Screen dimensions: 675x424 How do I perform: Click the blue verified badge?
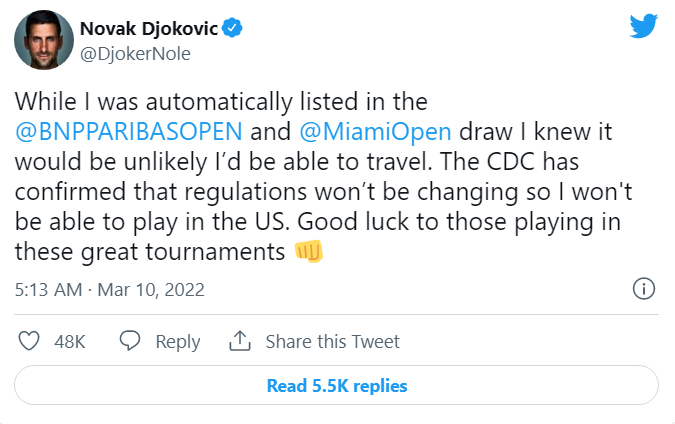tap(232, 28)
